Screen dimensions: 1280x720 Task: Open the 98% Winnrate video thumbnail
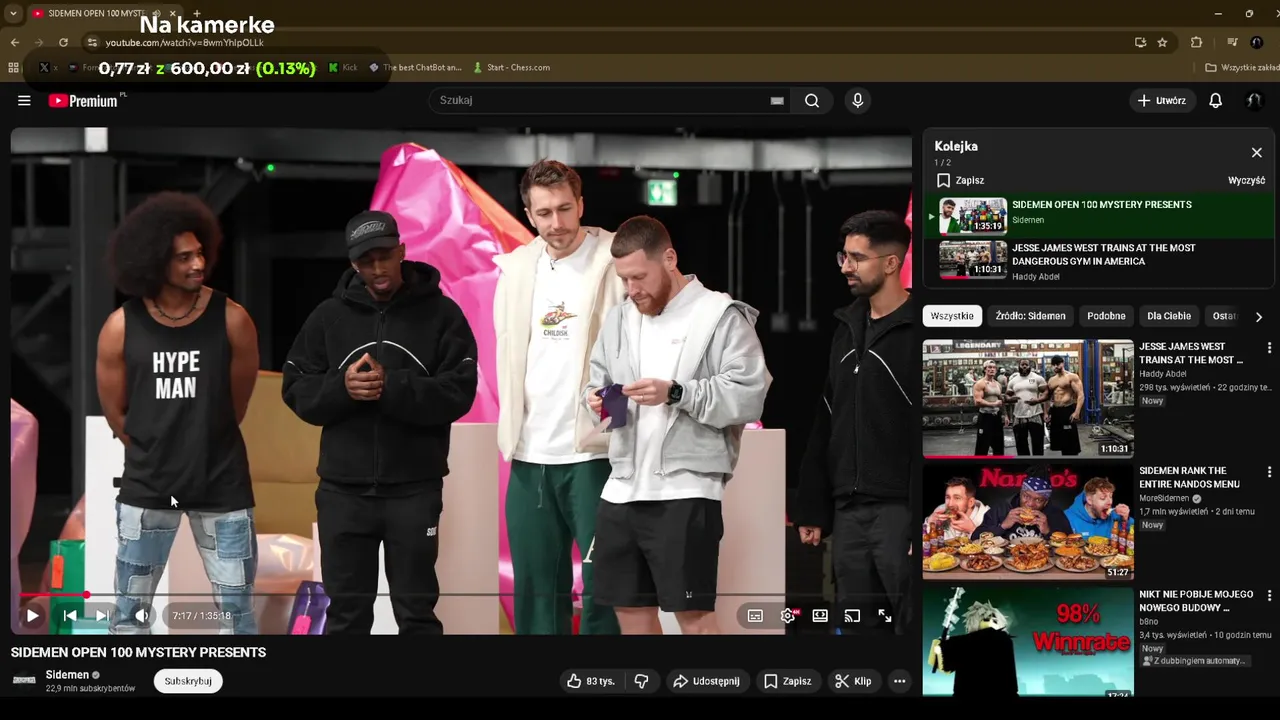[1028, 641]
